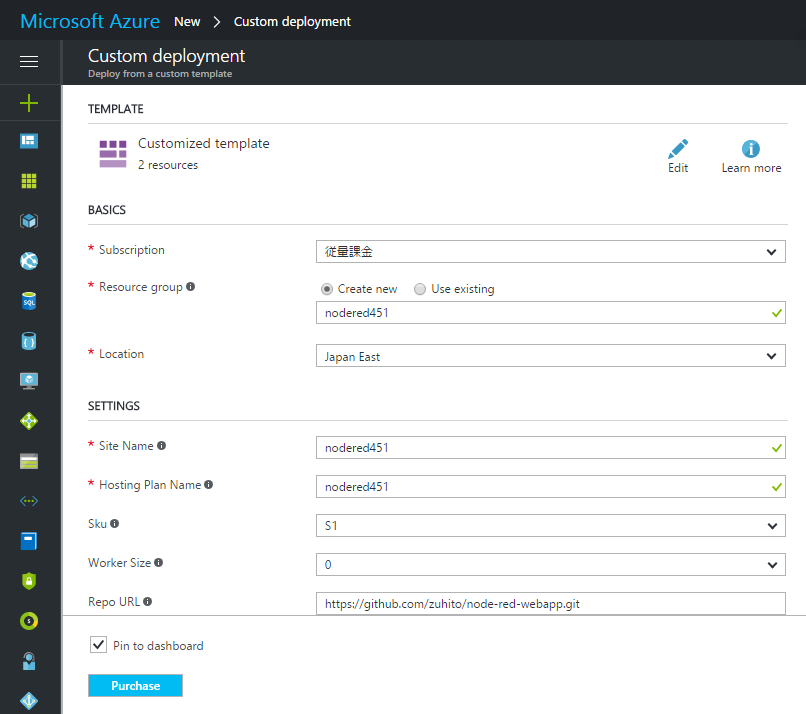Open Virtual machines monitor icon
This screenshot has height=714, width=806.
29,381
